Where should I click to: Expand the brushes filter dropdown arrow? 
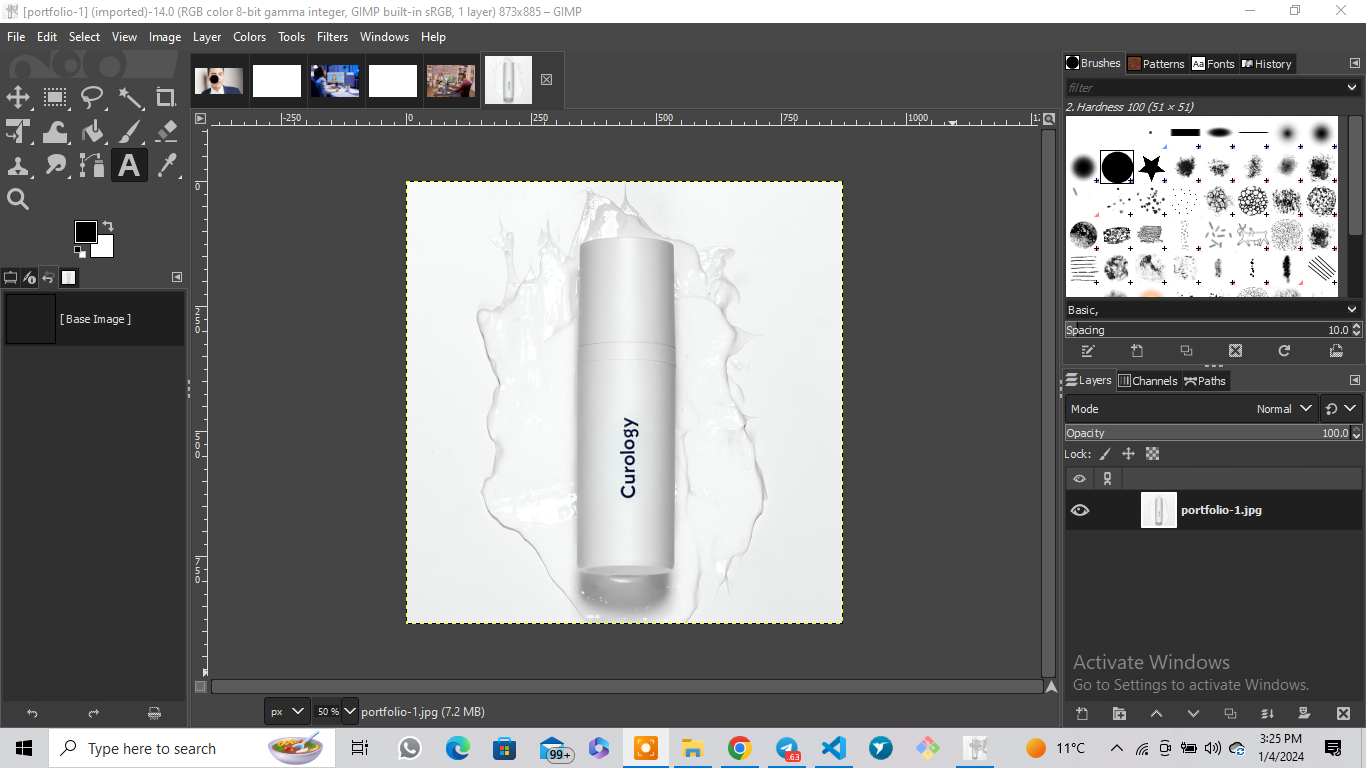coord(1352,88)
